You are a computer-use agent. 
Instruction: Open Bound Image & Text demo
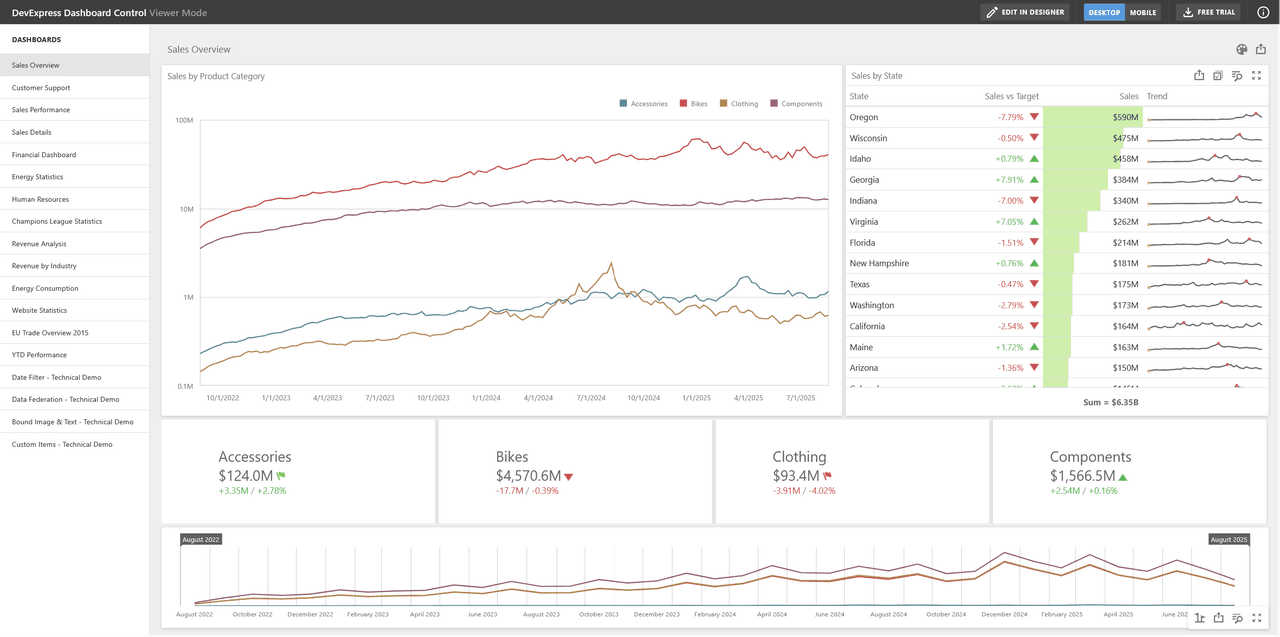click(x=75, y=422)
